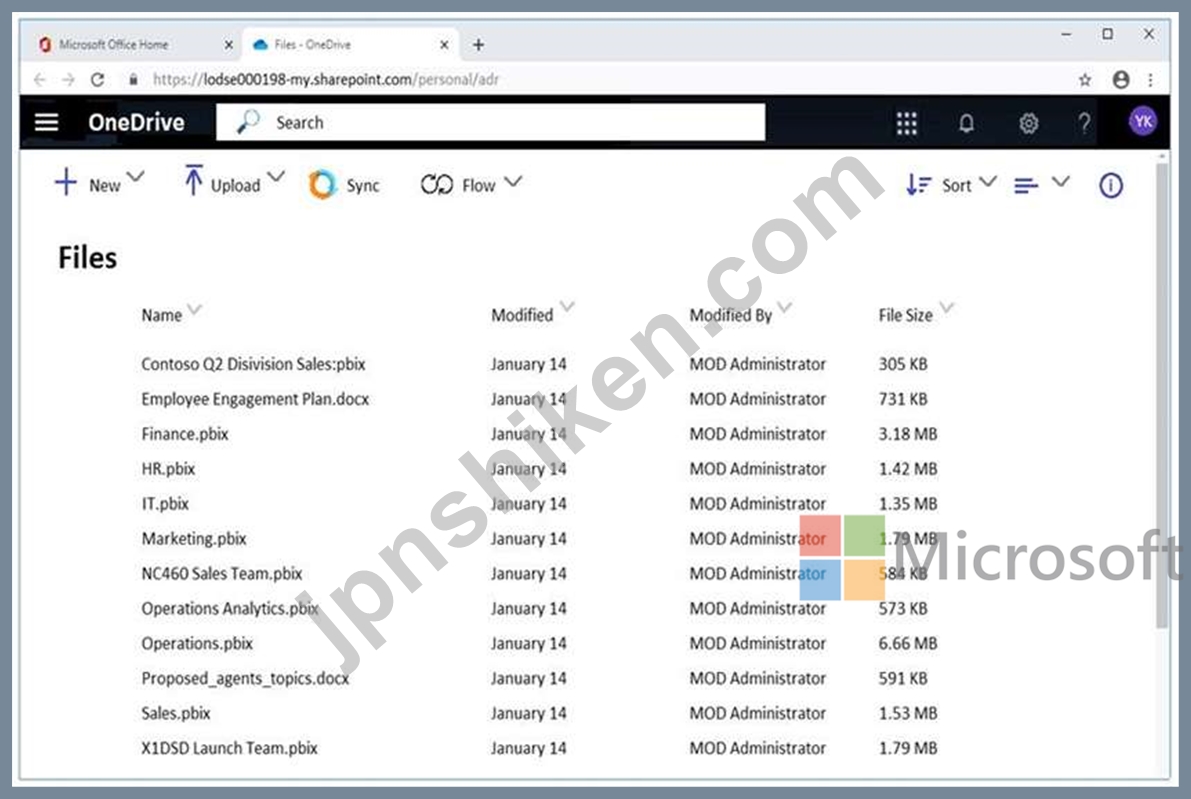This screenshot has height=799, width=1191.
Task: Open Operations Analytics.pbix
Action: click(x=229, y=608)
